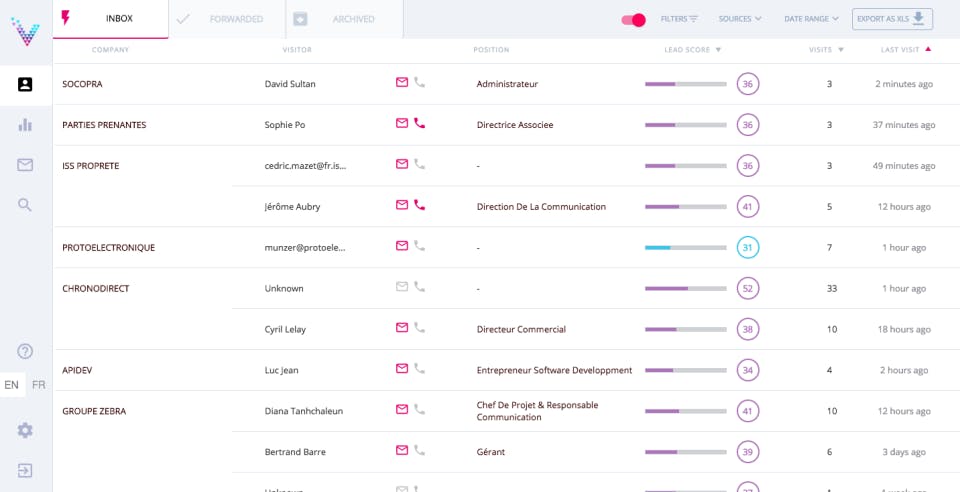Screen dimensions: 960x492
Task: Toggle the pink switch in the top bar
Action: (633, 19)
